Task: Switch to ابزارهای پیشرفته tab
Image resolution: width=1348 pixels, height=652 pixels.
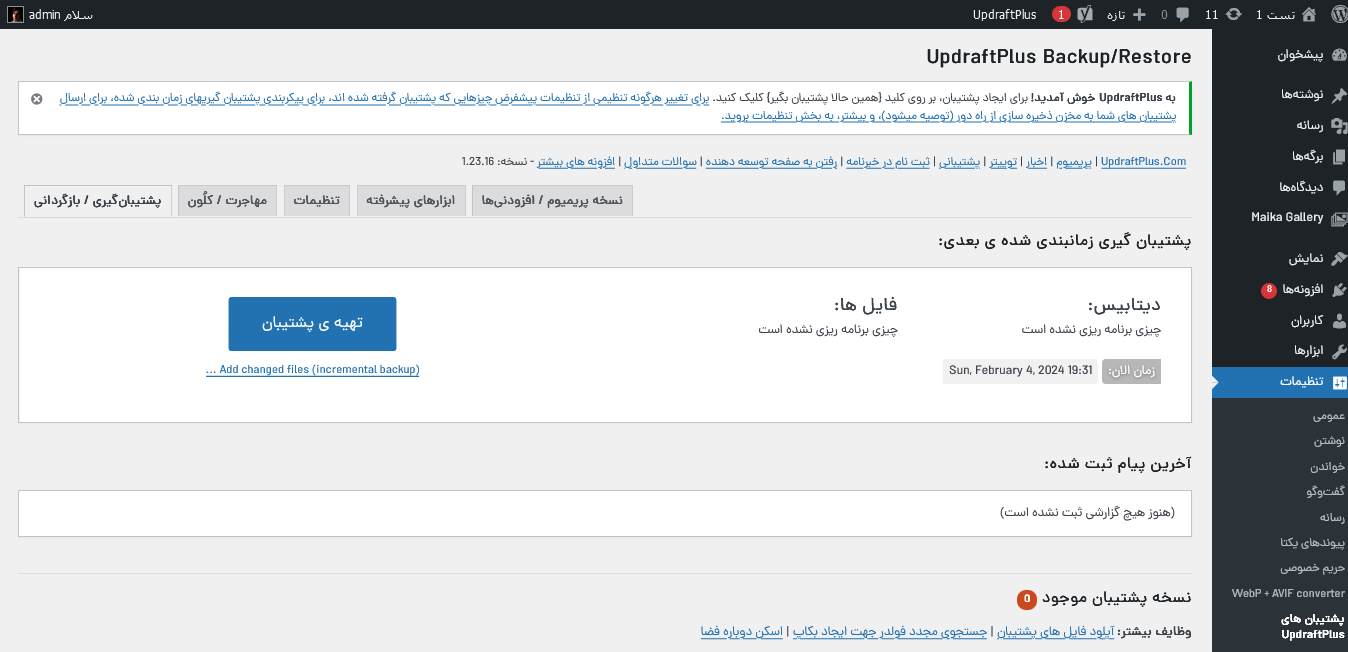Action: (410, 200)
